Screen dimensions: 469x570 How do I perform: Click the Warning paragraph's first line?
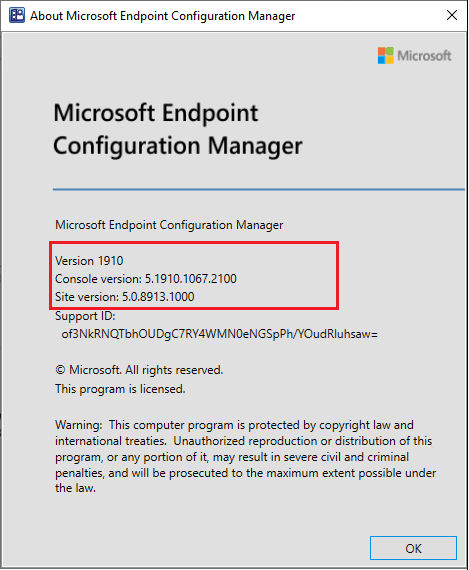[x=234, y=425]
